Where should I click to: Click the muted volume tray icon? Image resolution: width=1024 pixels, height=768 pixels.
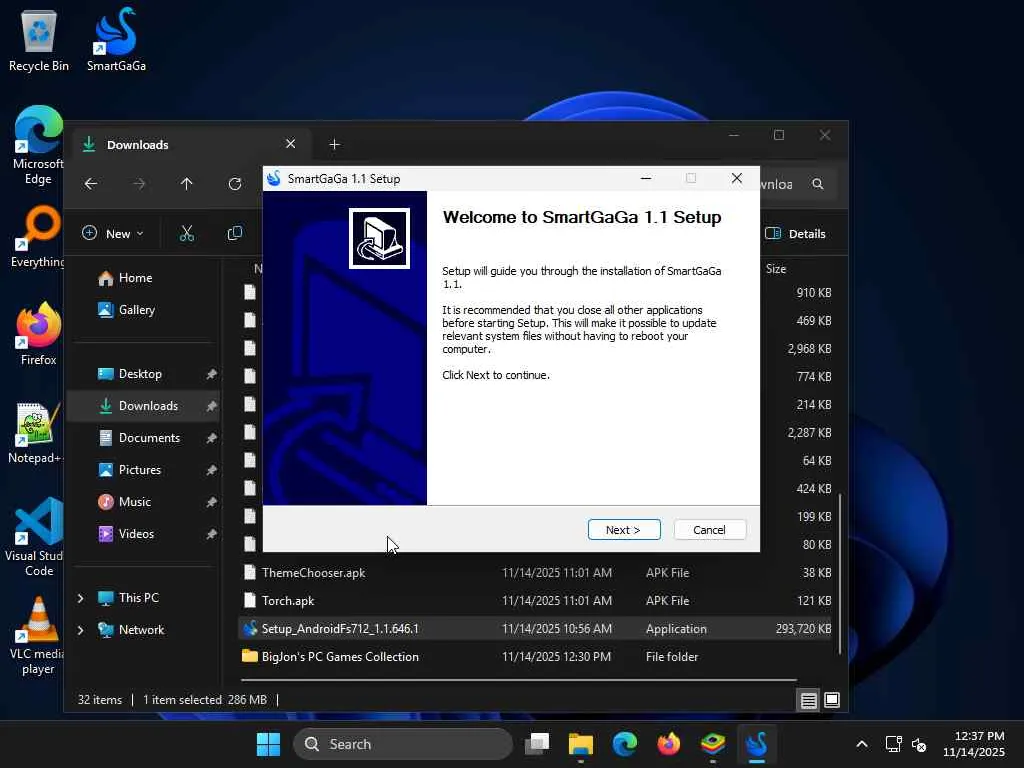click(919, 744)
